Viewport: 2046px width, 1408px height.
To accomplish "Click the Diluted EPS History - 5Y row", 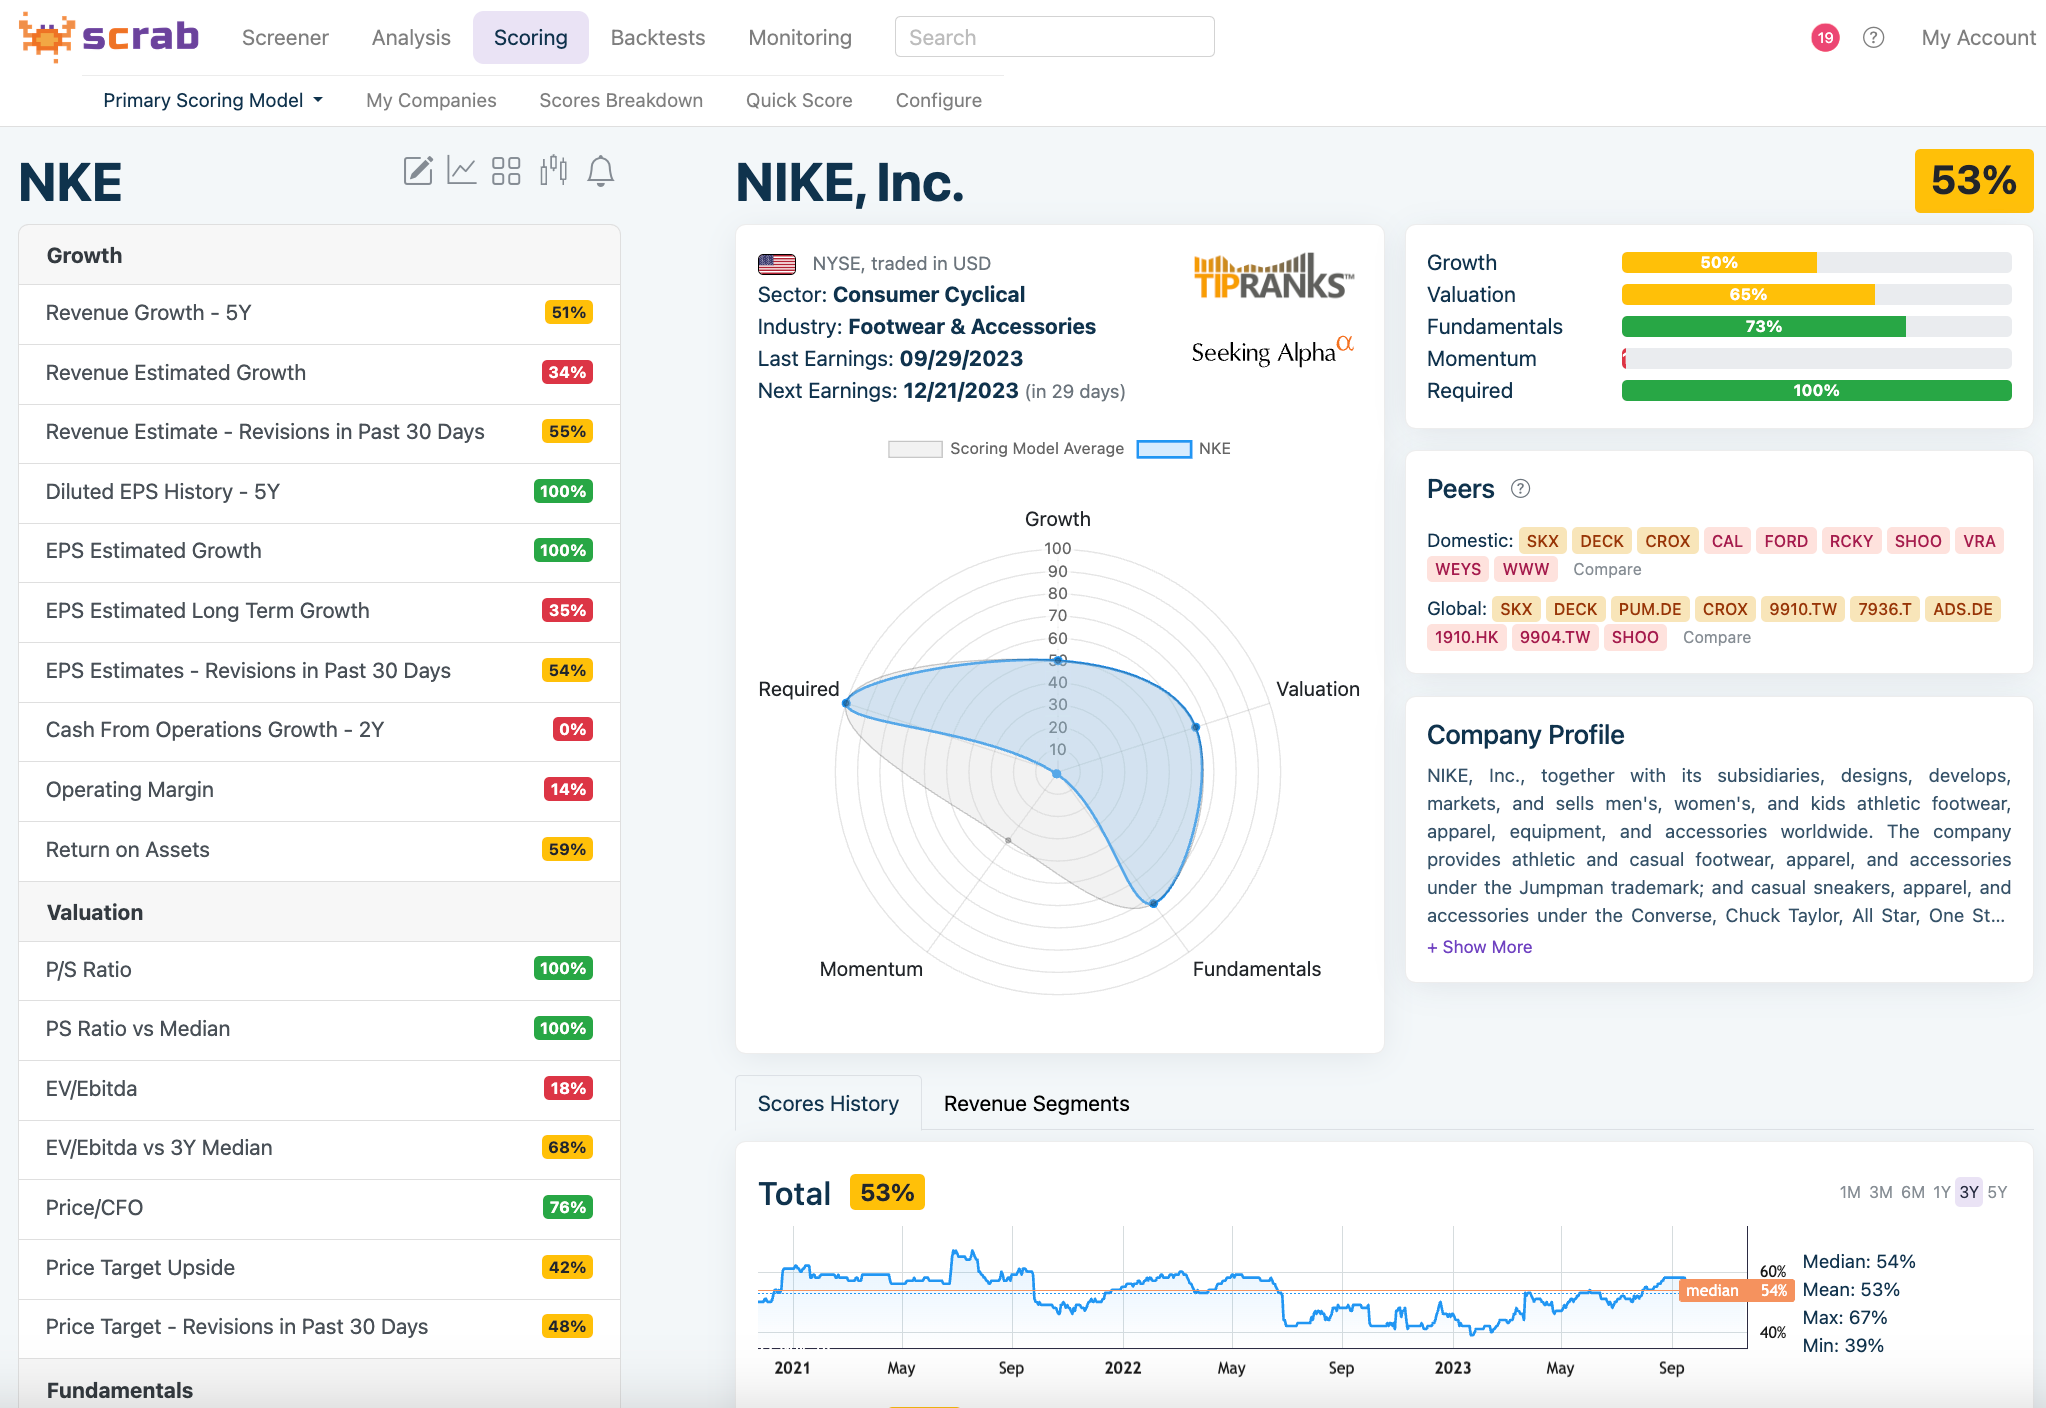I will (319, 492).
